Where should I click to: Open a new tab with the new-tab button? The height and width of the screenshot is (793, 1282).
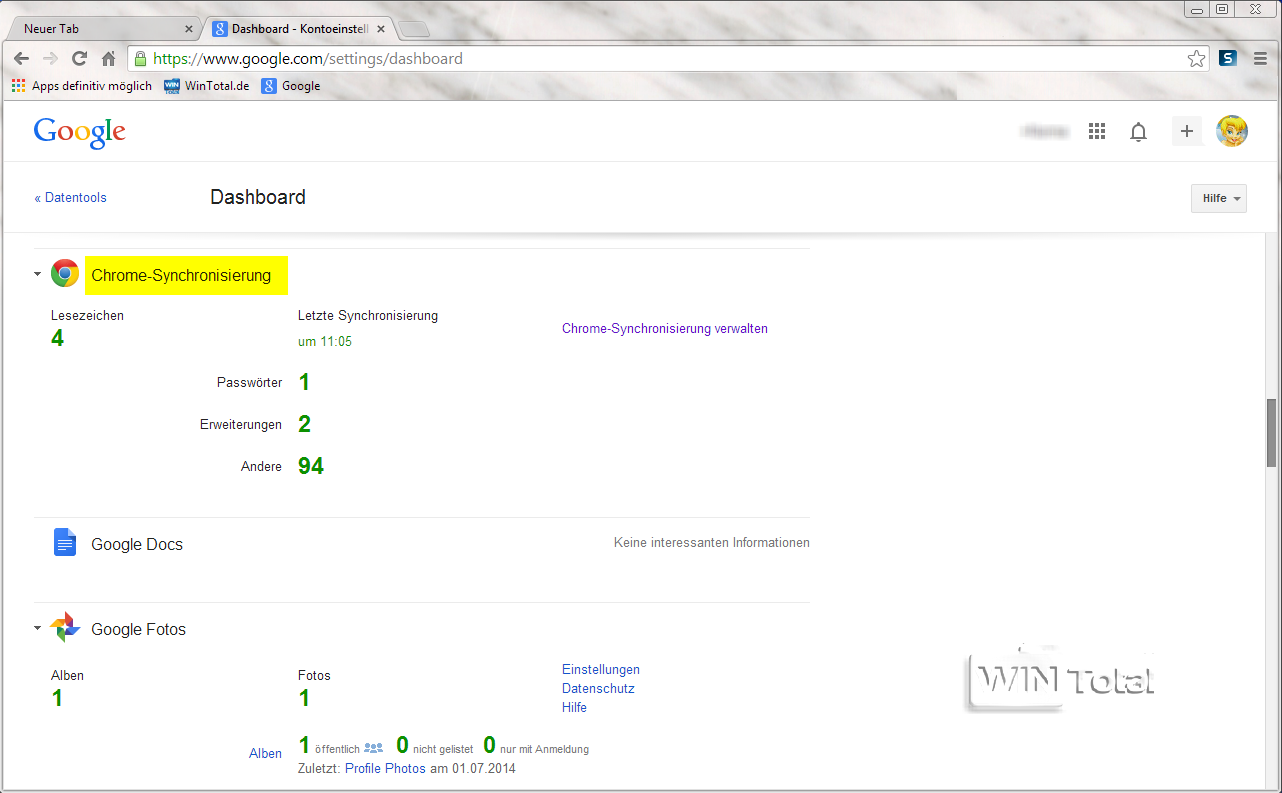pos(414,29)
